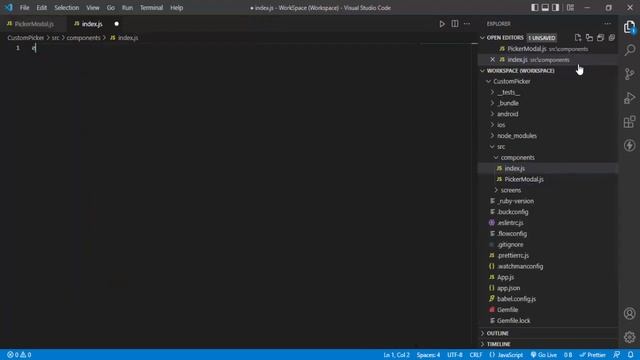Collapse the src folder
Viewport: 640px width, 360px height.
click(492, 147)
